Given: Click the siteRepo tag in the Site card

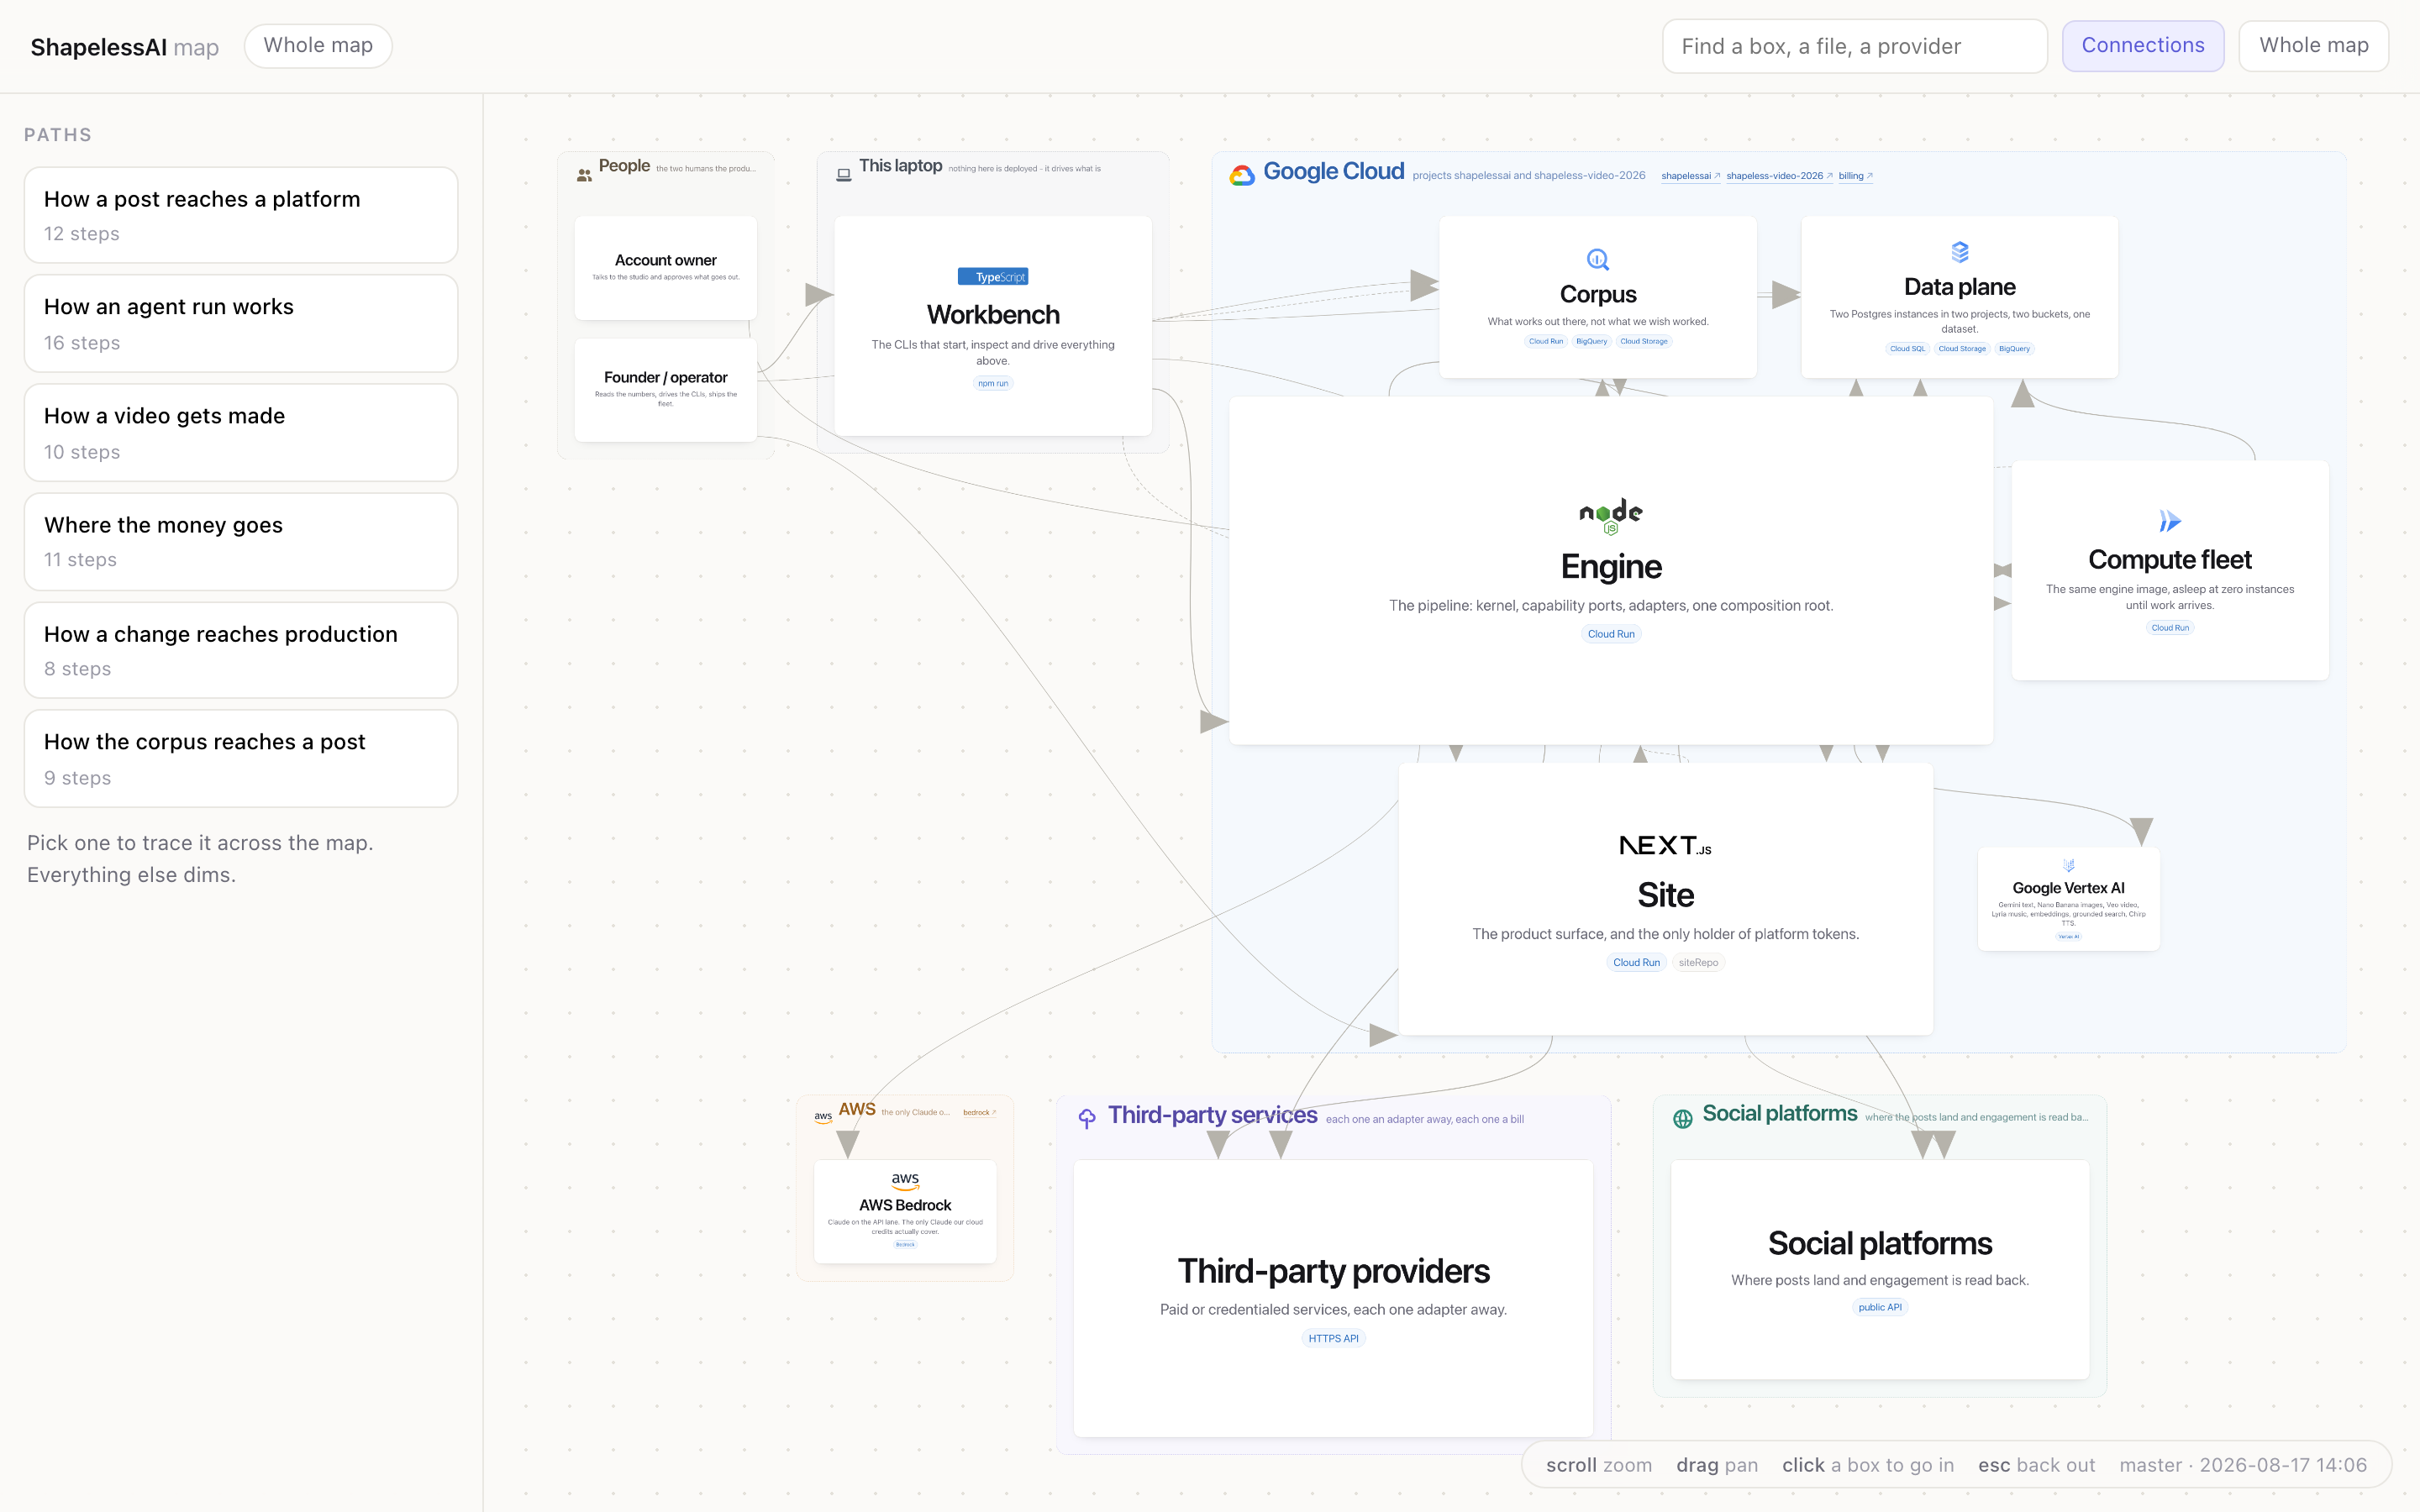Looking at the screenshot, I should [1698, 963].
